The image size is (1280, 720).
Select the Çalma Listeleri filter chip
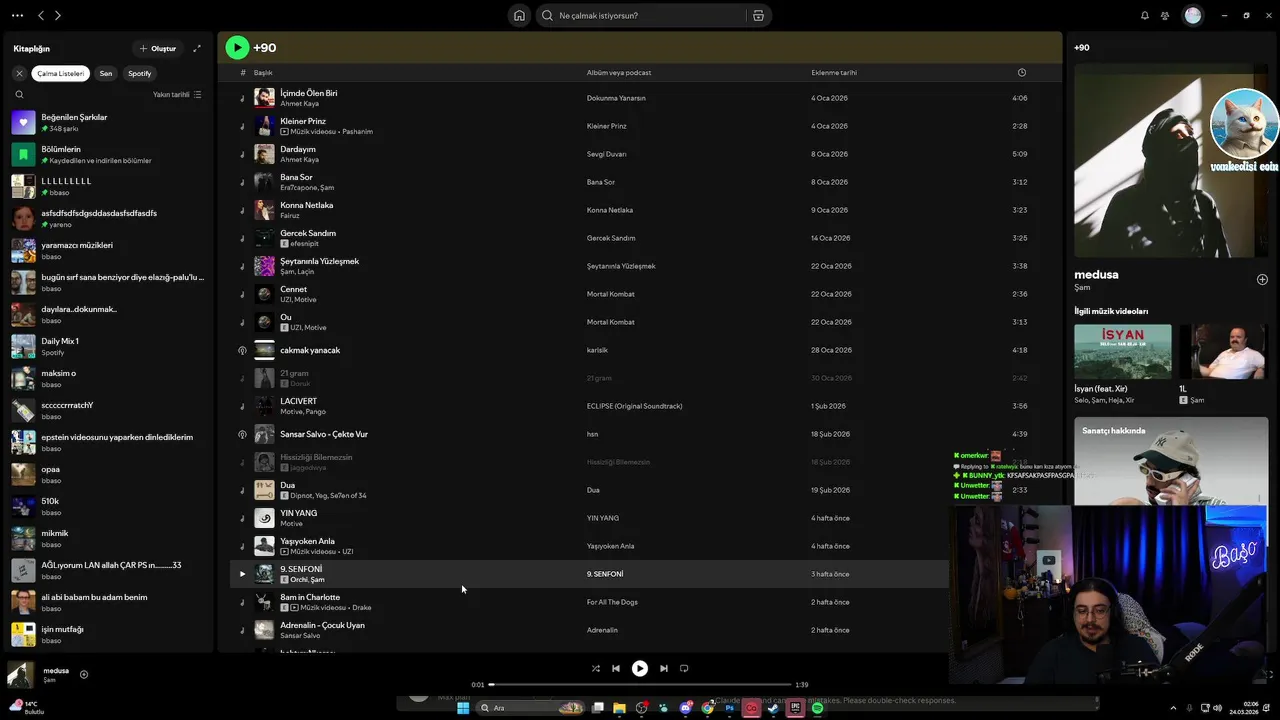61,73
